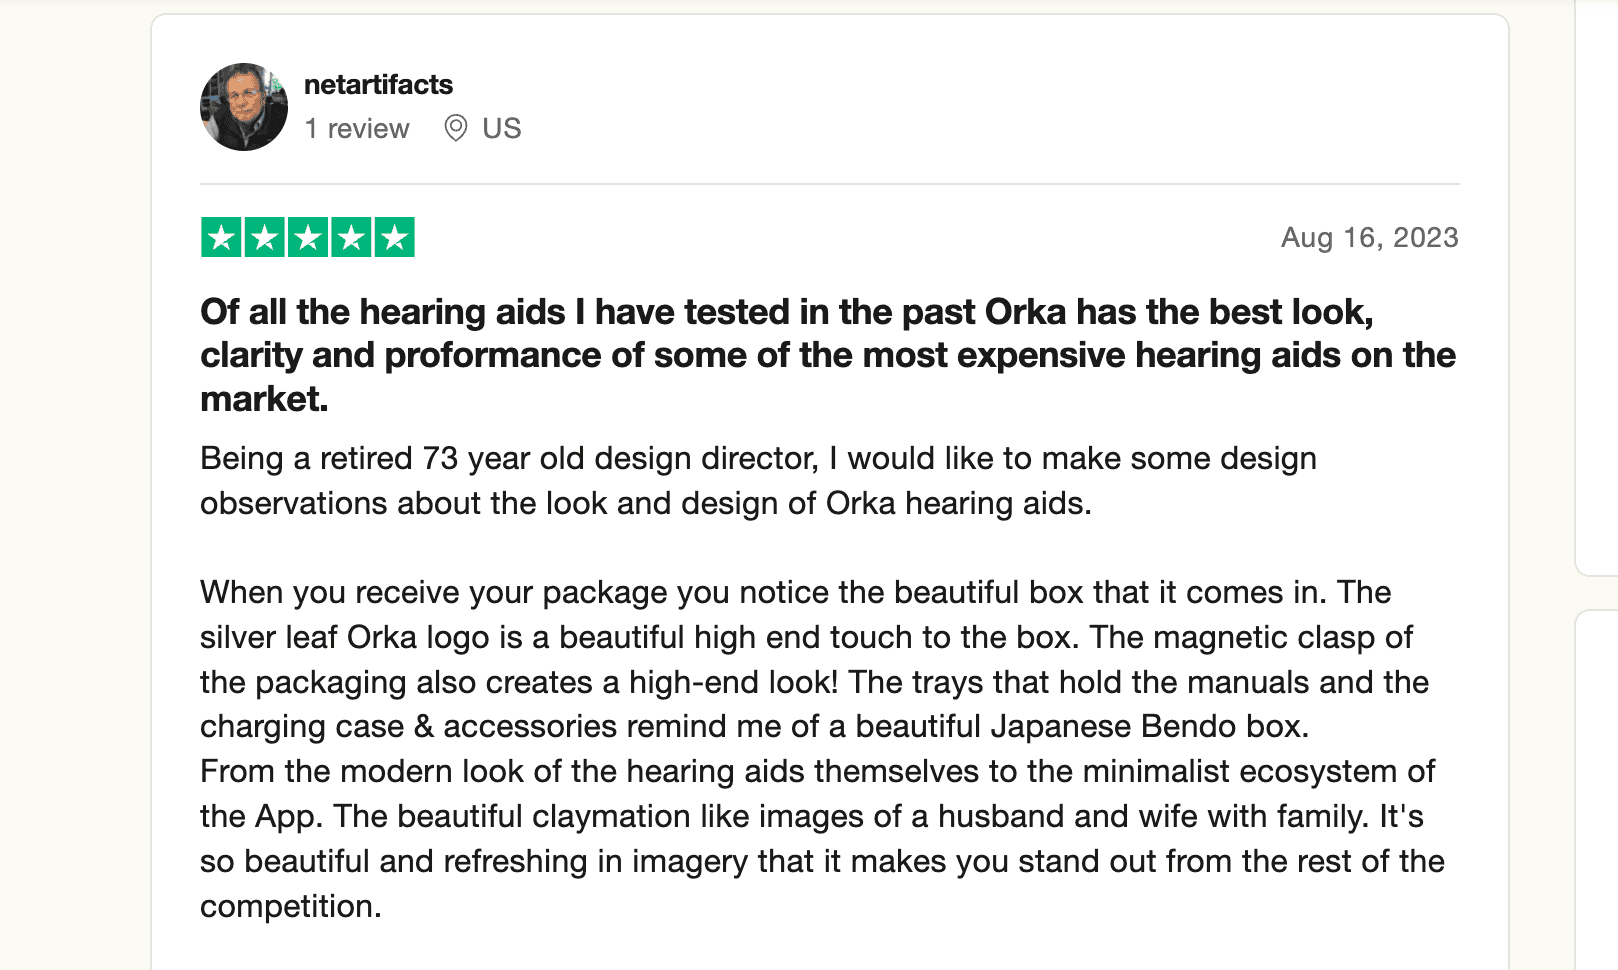Click the "US" country label

[502, 129]
